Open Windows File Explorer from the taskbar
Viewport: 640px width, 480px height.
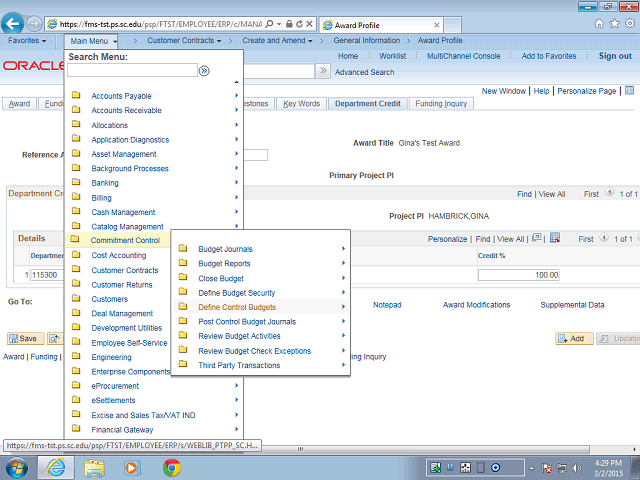(95, 467)
